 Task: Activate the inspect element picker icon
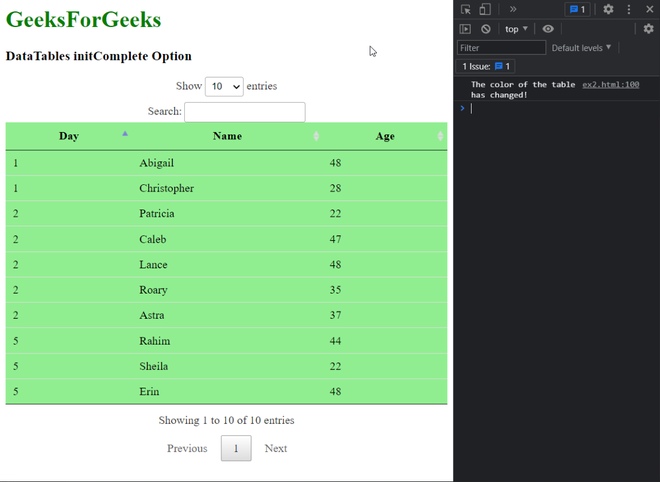tap(466, 9)
